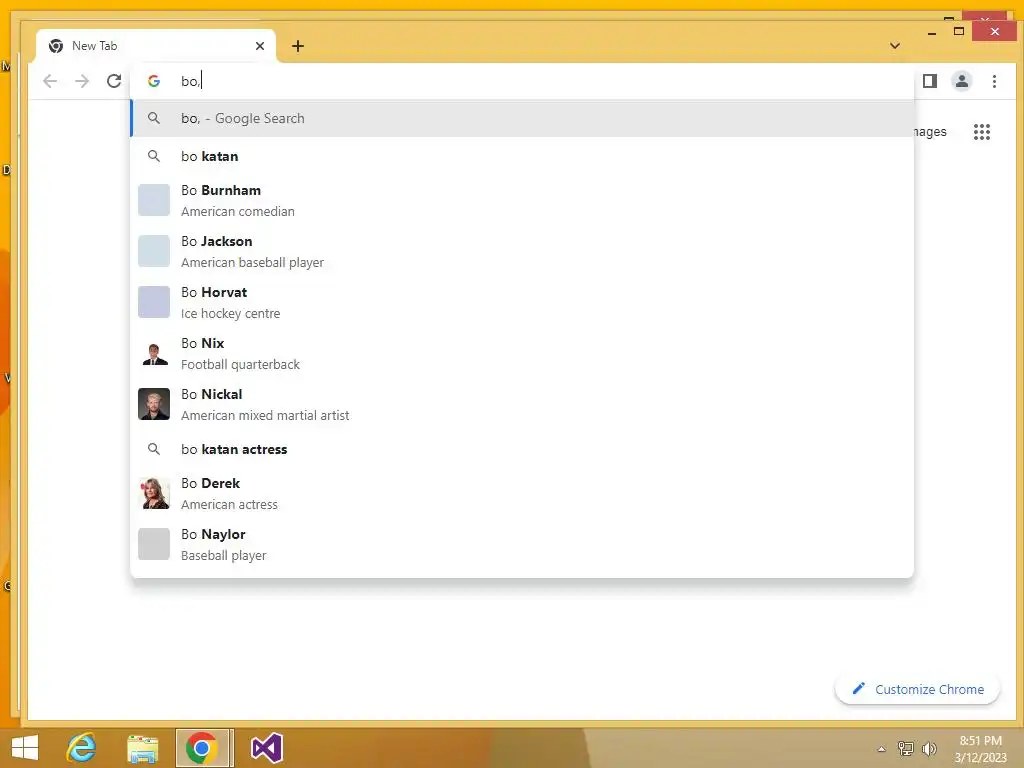Viewport: 1024px width, 768px height.
Task: Click the 'Football quarterback' description
Action: [x=240, y=364]
